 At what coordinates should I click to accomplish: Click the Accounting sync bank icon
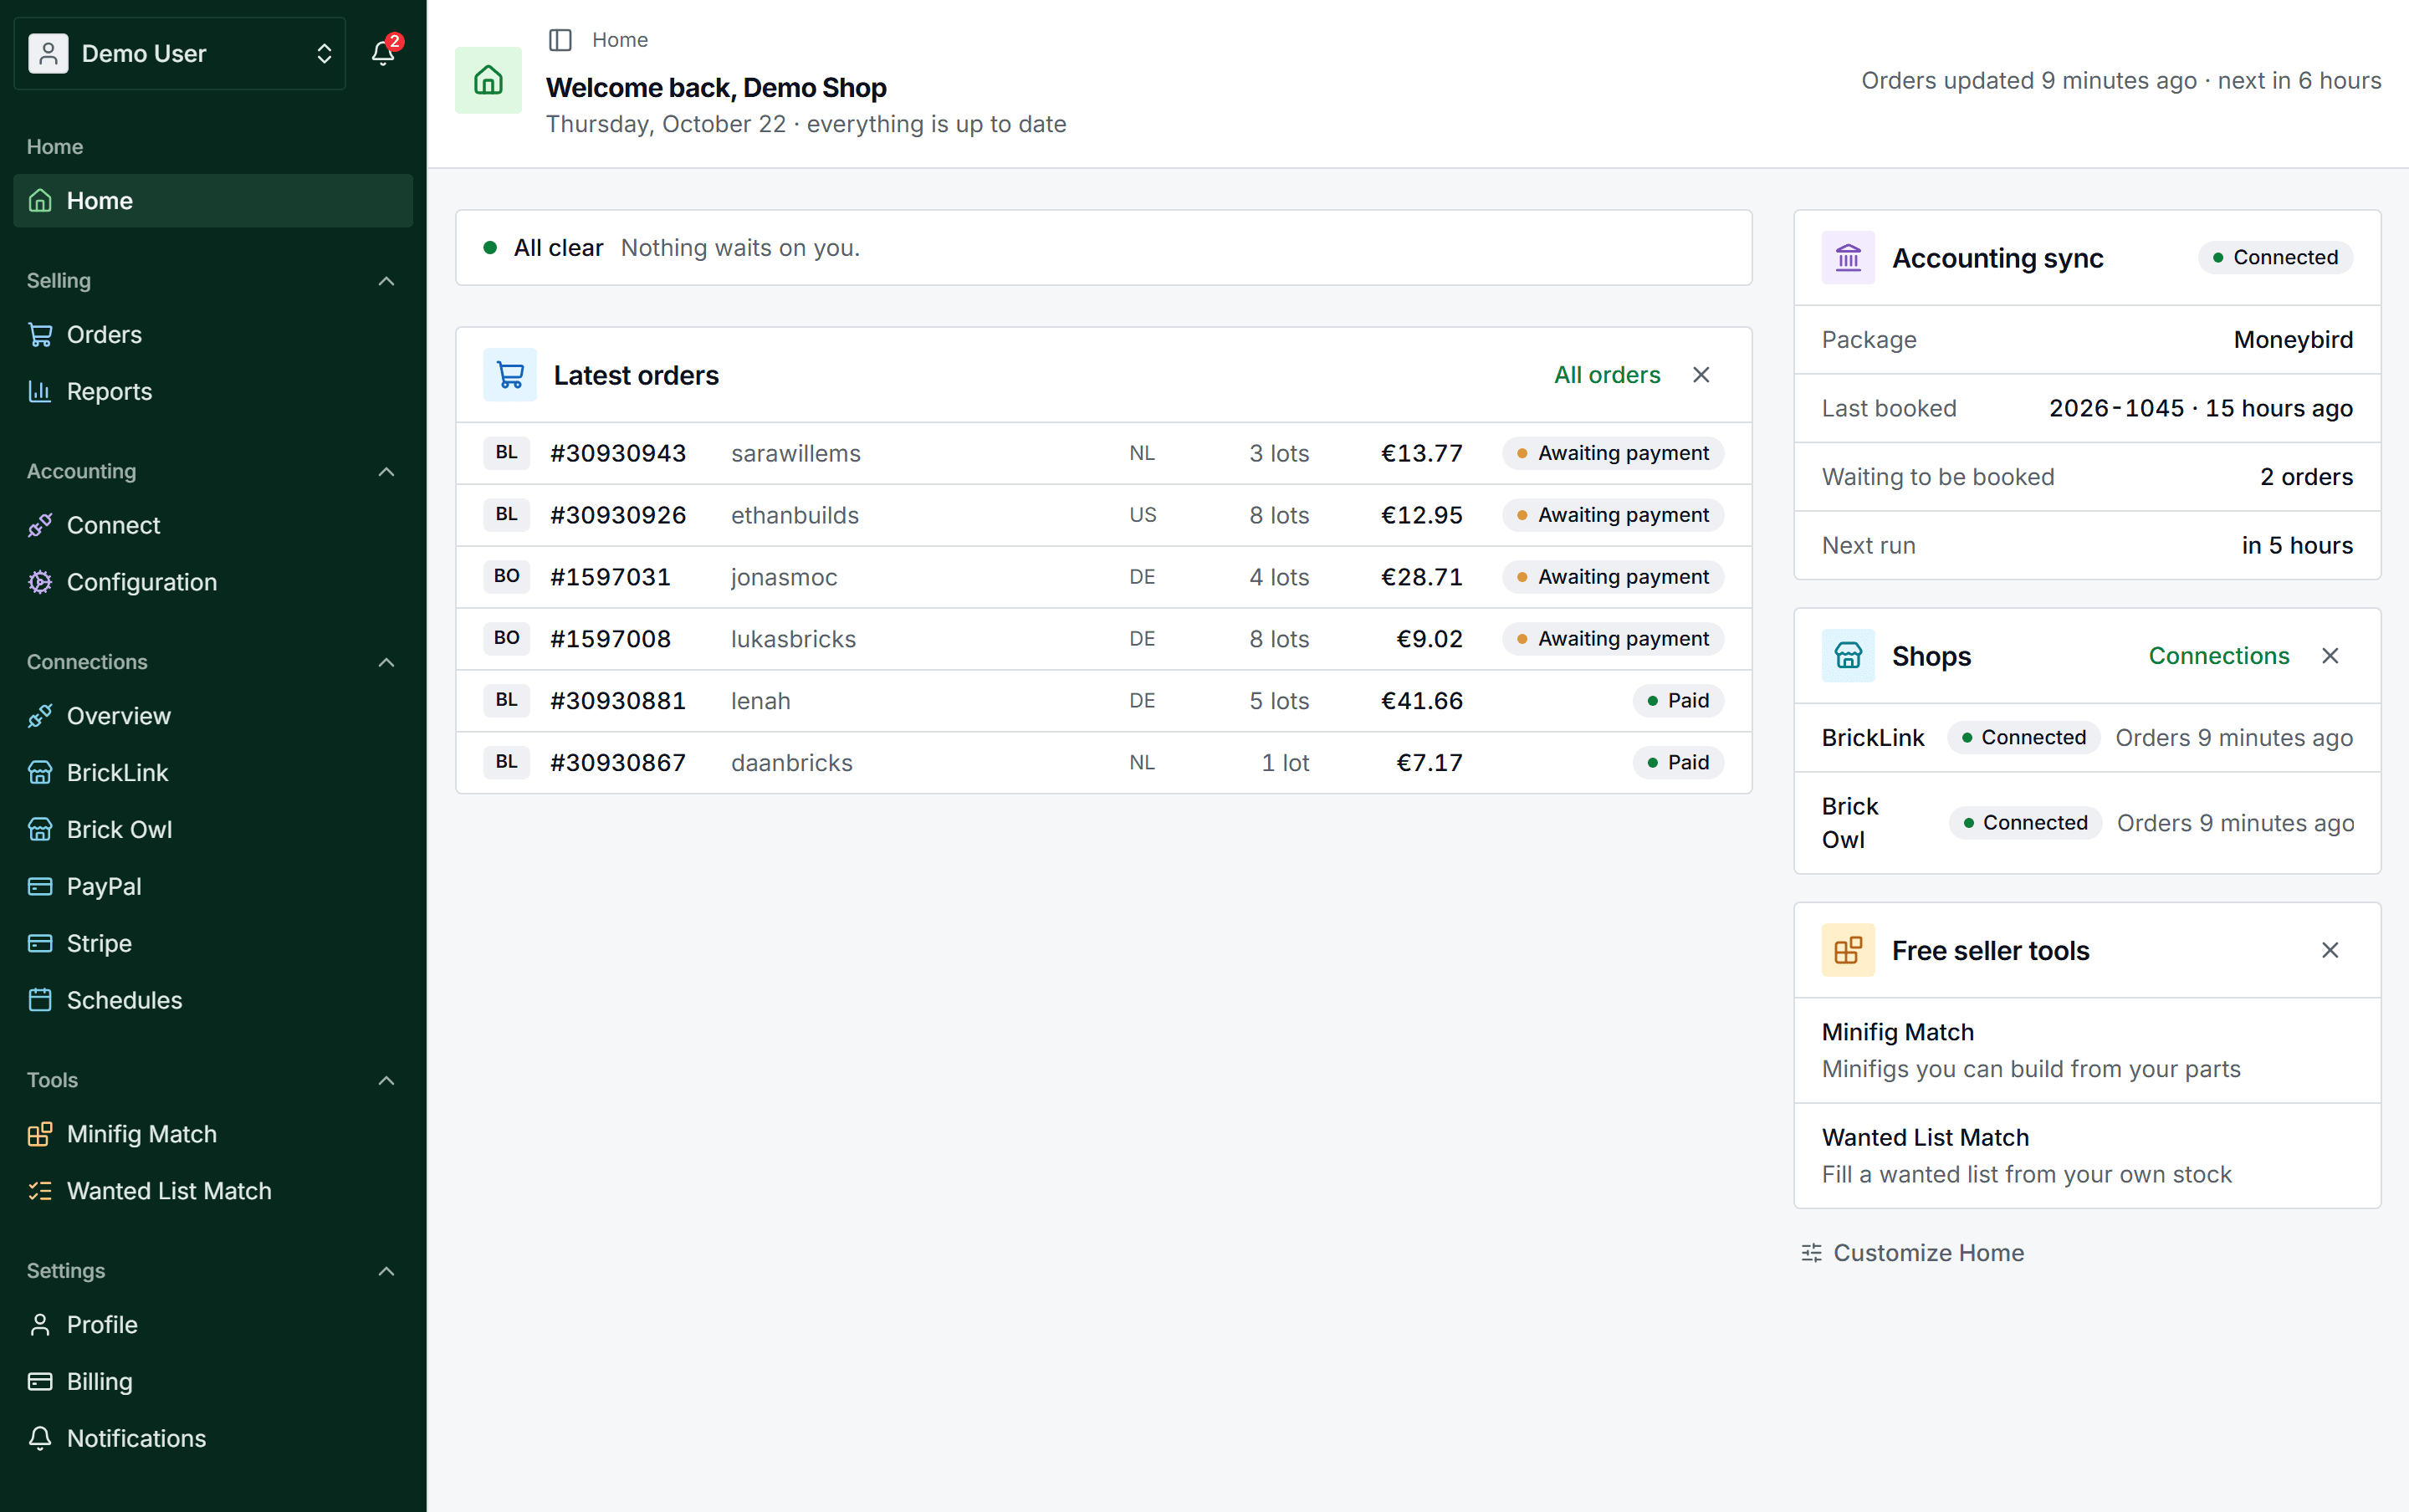point(1848,258)
